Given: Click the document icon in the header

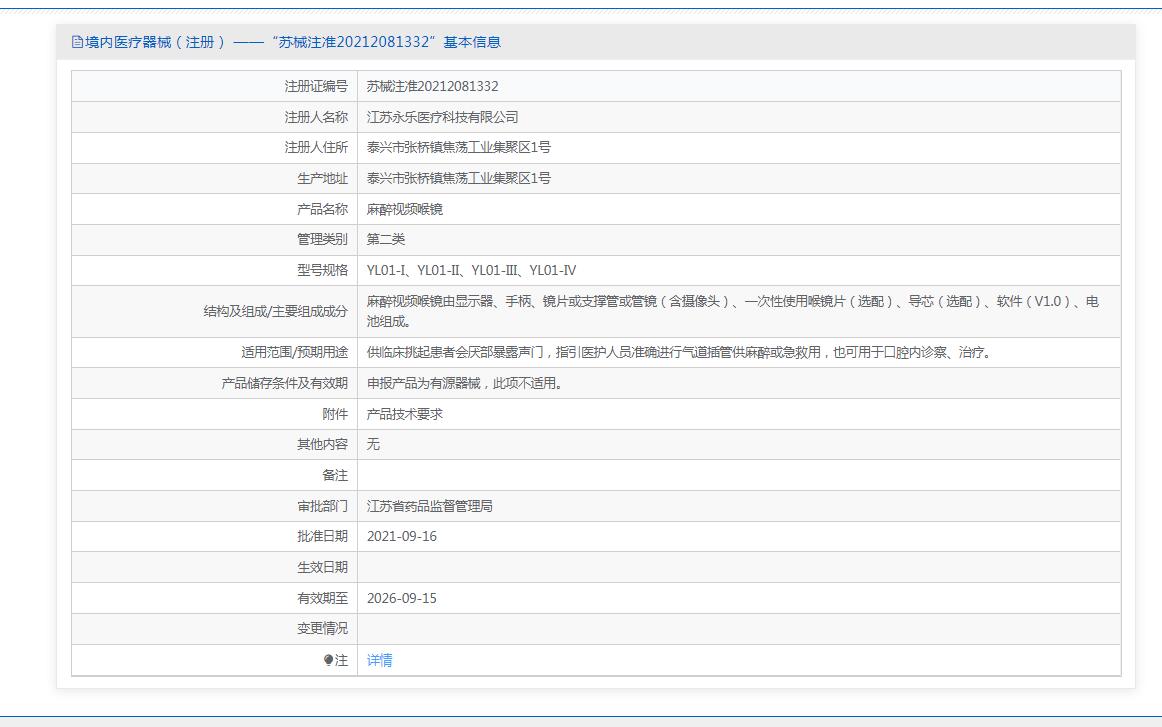Looking at the screenshot, I should pos(77,42).
